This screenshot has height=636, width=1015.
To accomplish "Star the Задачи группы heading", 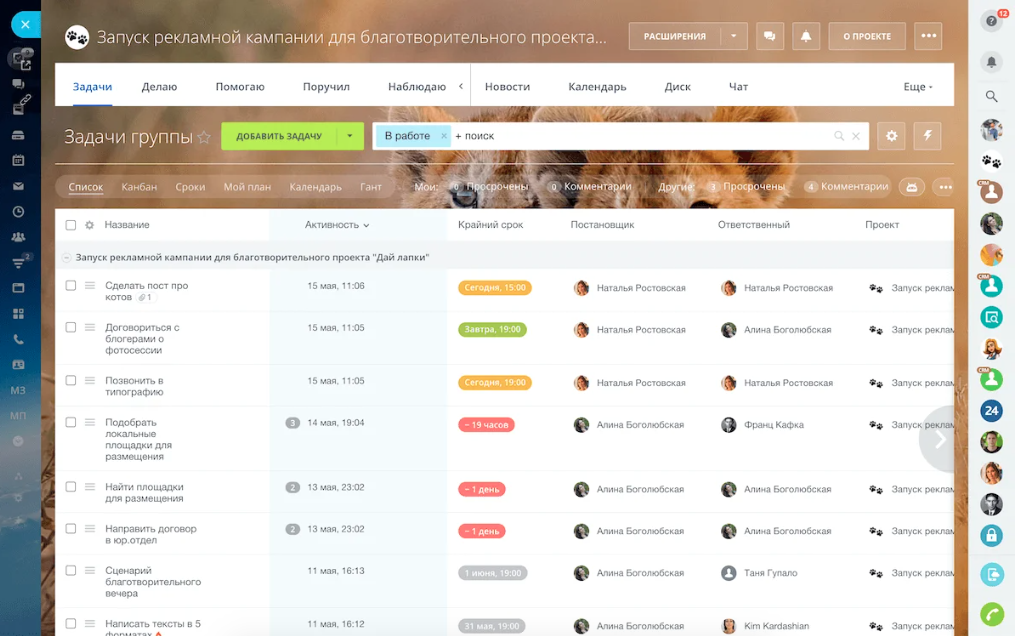I will pyautogui.click(x=204, y=137).
